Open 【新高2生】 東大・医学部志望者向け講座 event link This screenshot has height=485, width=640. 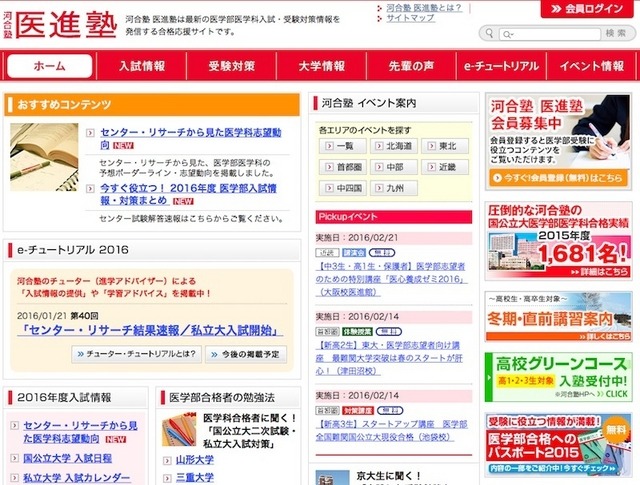(389, 358)
